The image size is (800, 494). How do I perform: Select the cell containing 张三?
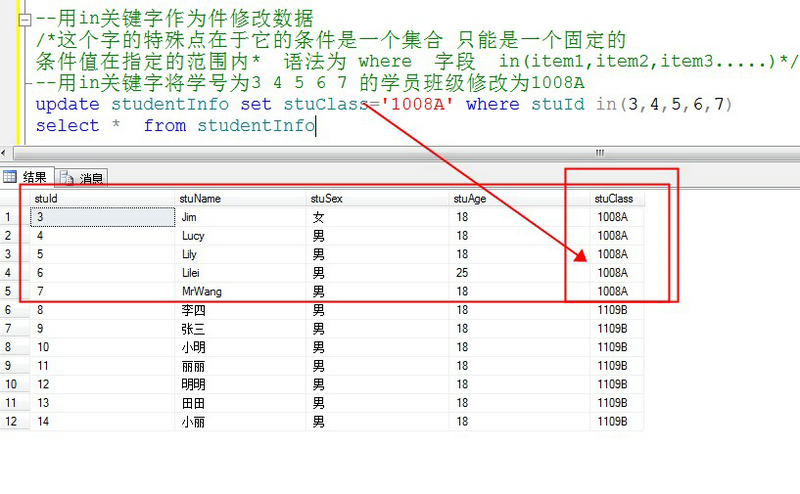coord(241,329)
